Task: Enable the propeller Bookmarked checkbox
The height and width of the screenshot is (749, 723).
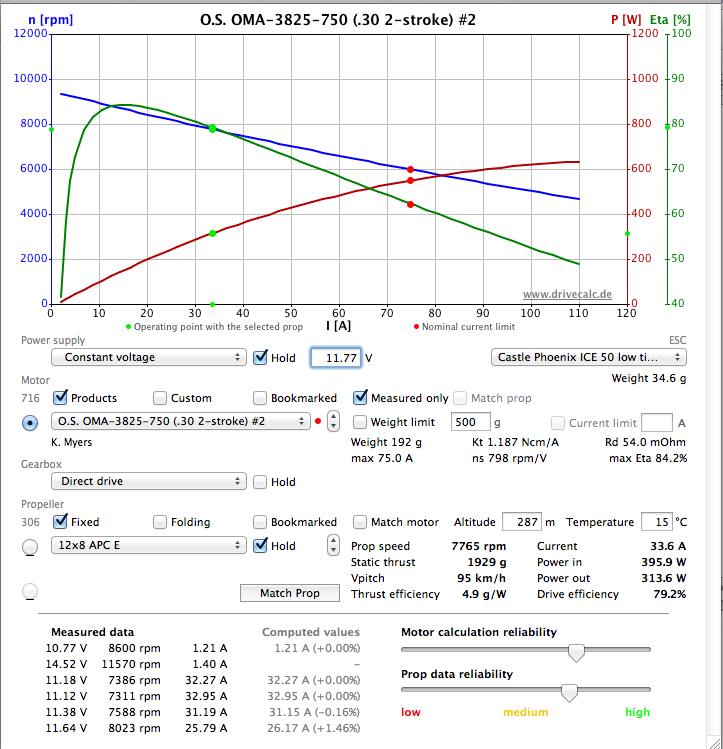Action: click(x=260, y=522)
